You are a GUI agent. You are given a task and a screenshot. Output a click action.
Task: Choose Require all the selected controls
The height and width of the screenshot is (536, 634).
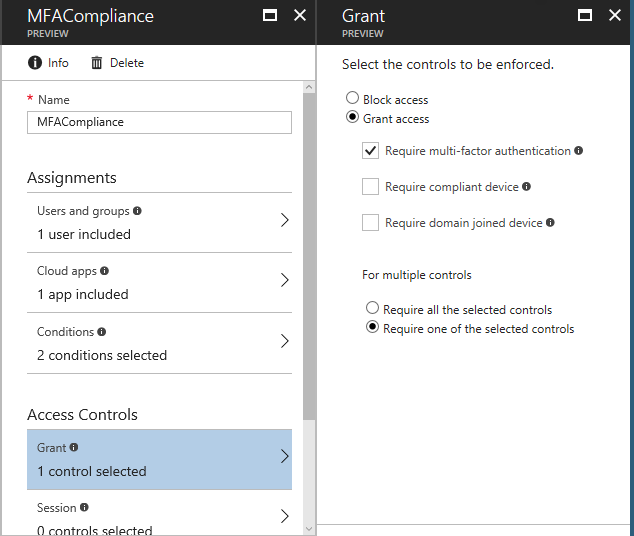(372, 308)
